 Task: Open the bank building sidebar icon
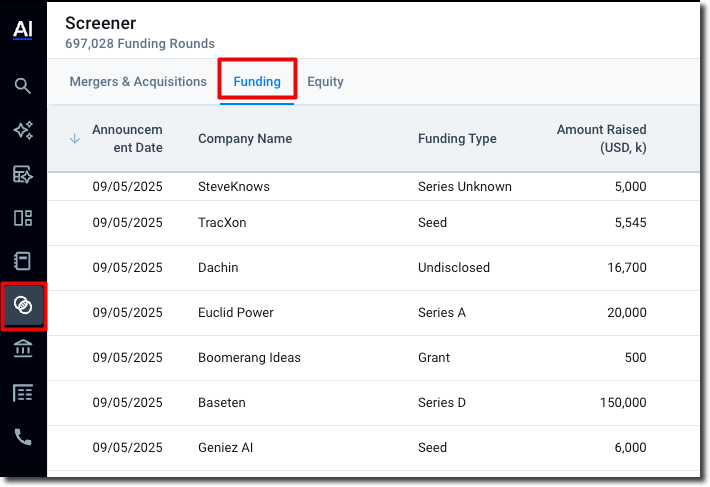[x=23, y=348]
